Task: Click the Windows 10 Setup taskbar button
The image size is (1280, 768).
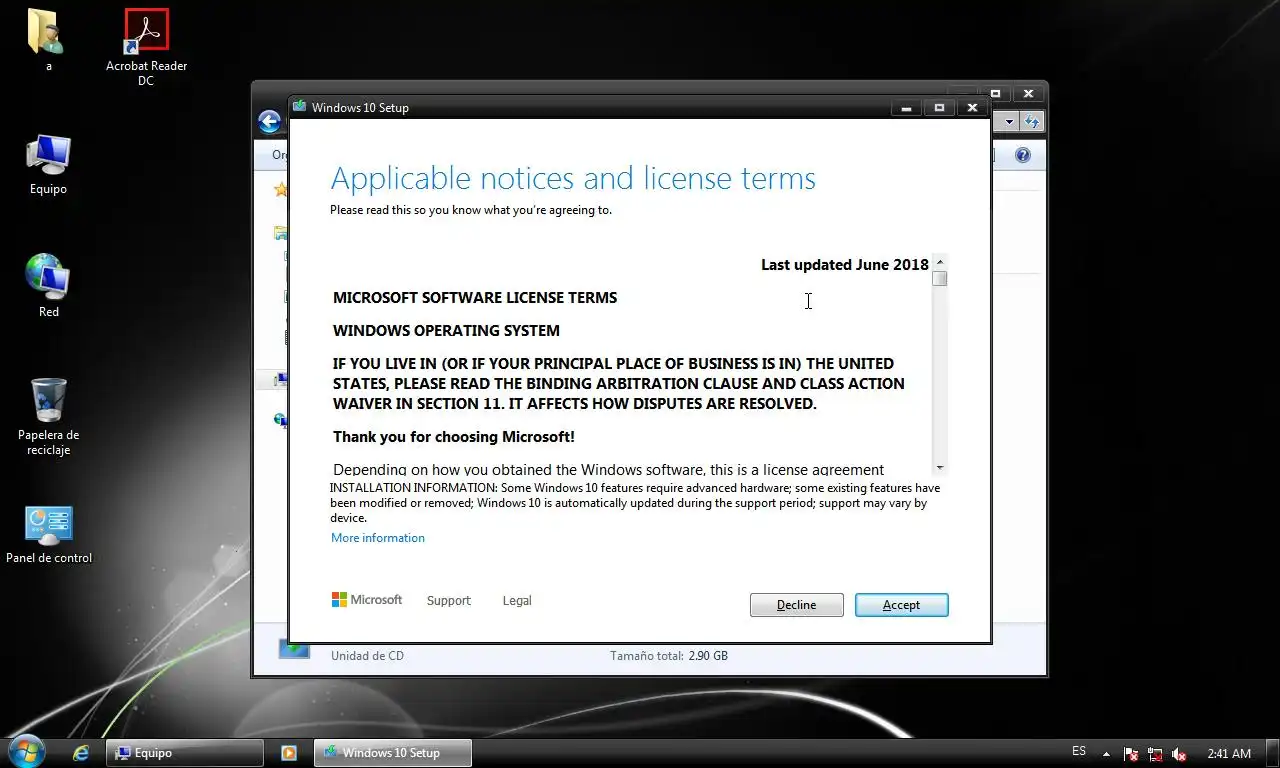Action: point(392,753)
